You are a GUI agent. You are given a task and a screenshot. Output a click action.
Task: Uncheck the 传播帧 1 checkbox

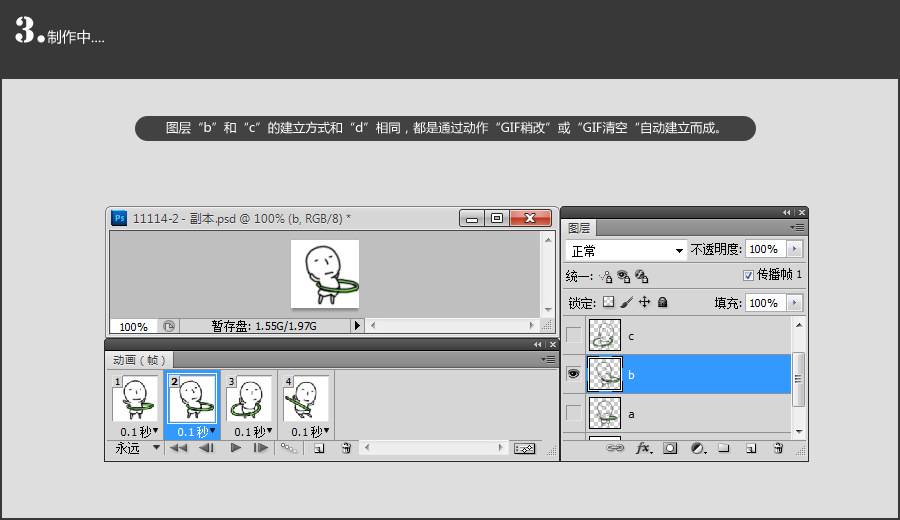click(748, 275)
